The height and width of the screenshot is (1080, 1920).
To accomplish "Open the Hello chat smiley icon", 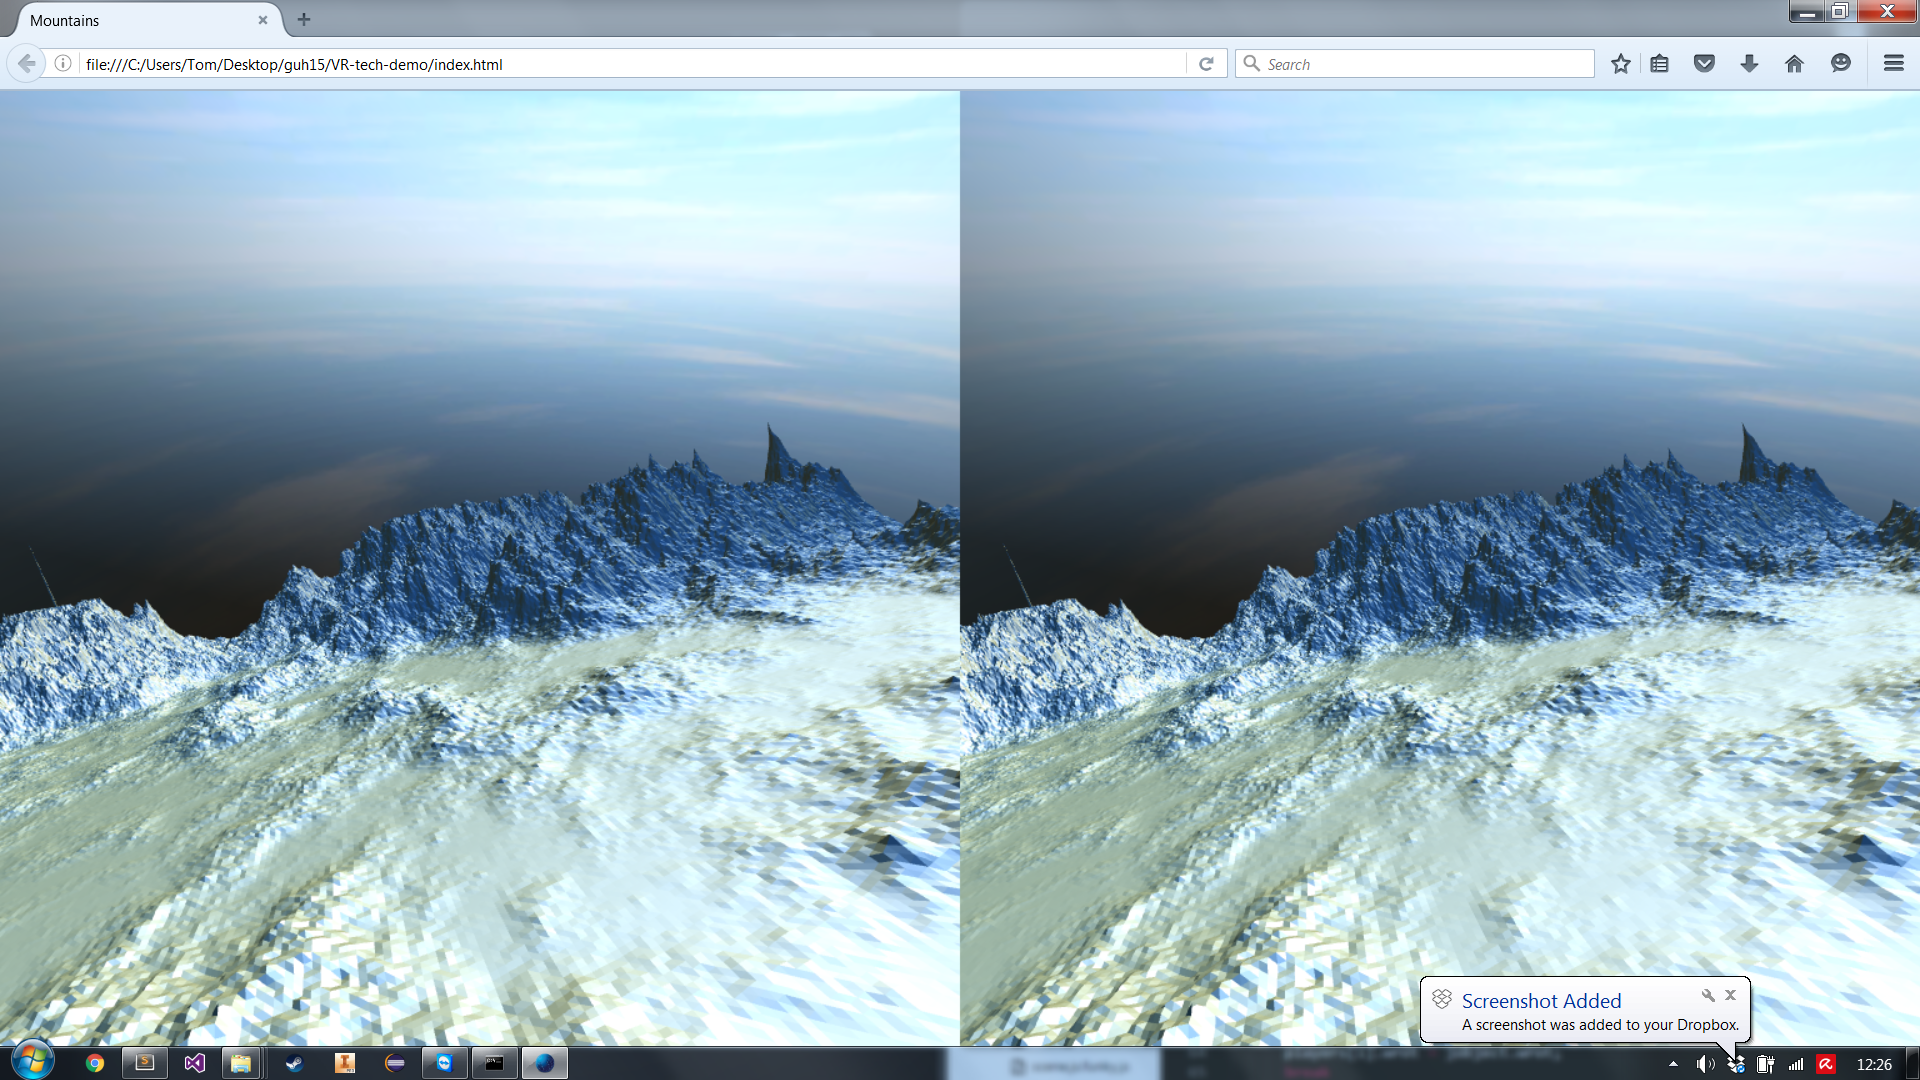I will 1840,64.
